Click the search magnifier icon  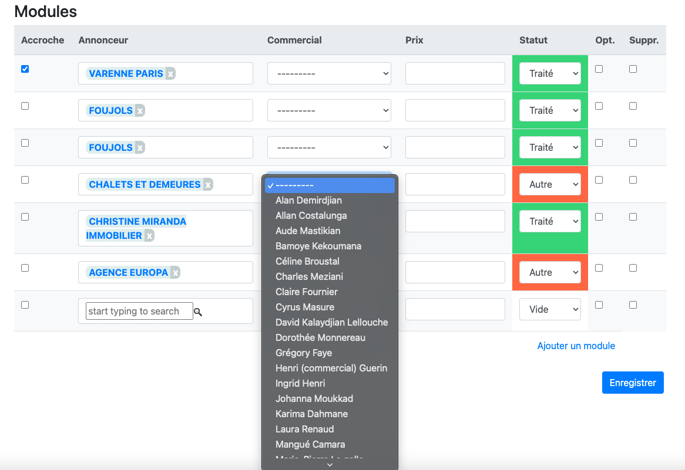198,312
